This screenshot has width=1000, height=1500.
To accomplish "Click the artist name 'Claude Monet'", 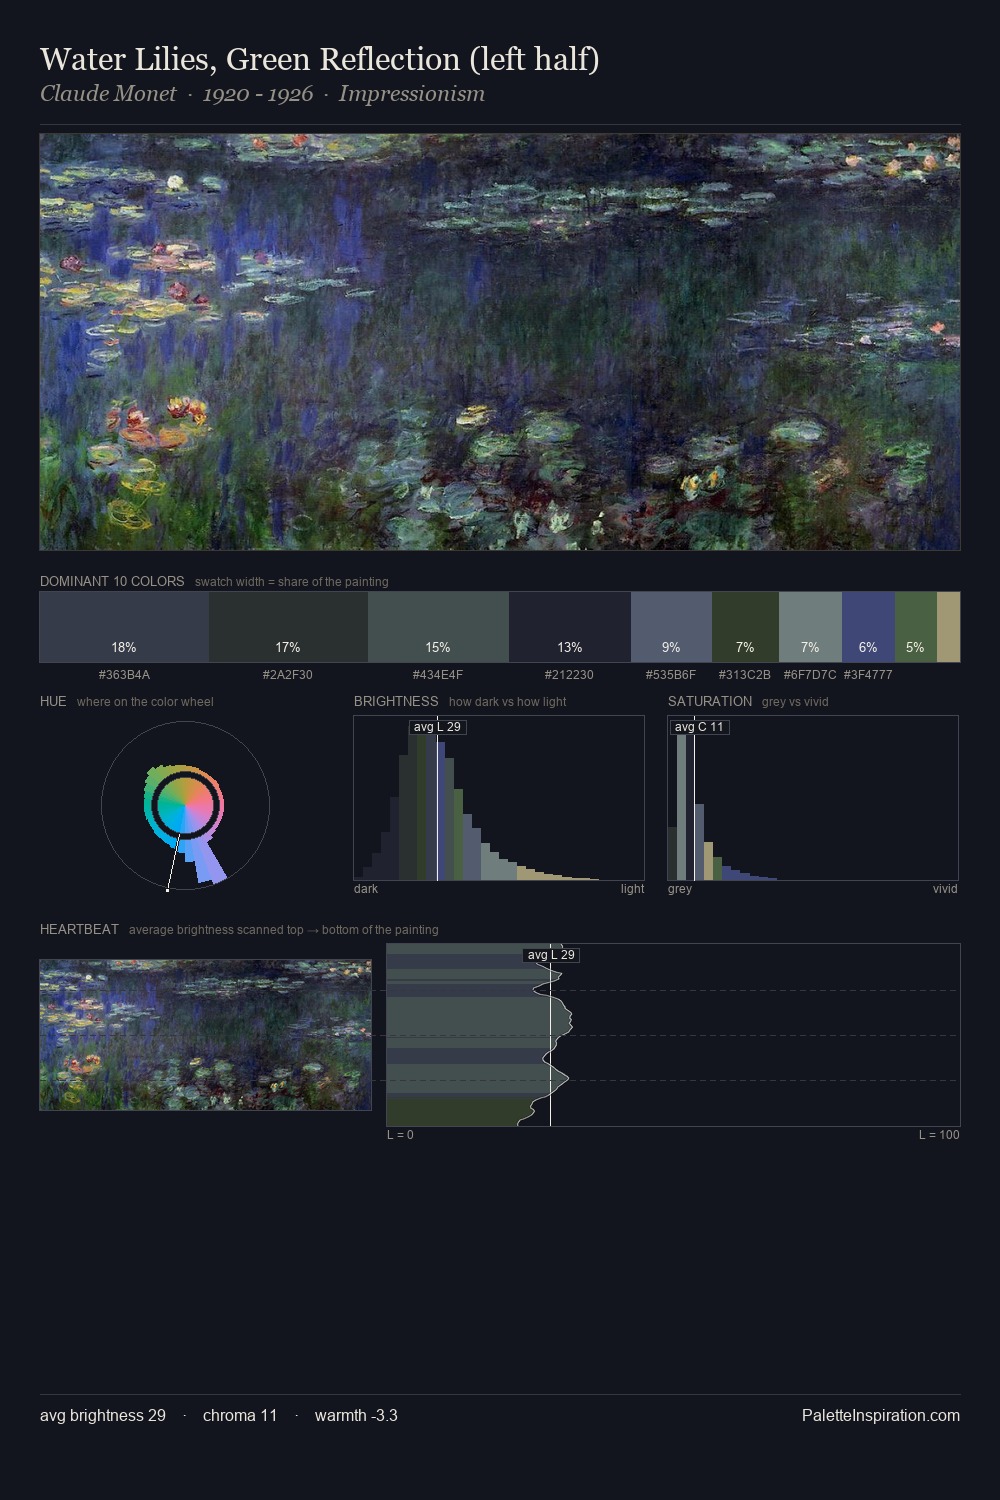I will pyautogui.click(x=108, y=94).
